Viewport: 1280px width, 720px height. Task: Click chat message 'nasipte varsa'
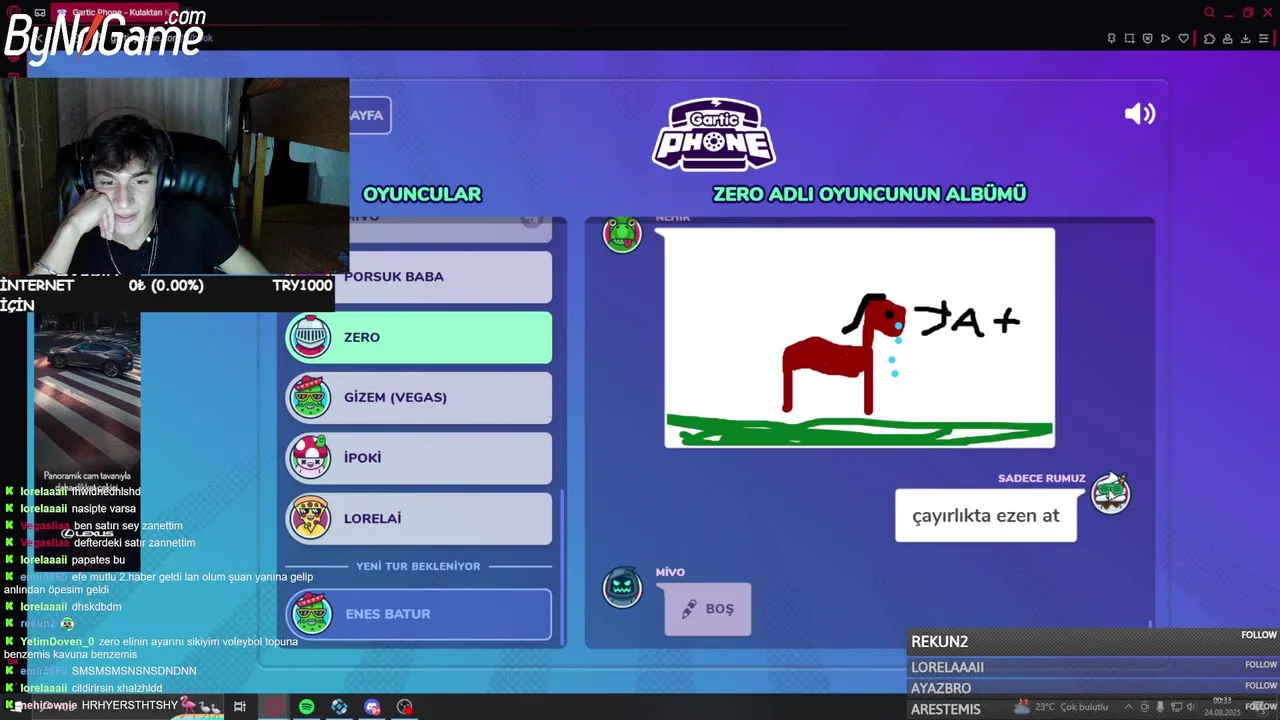[104, 509]
